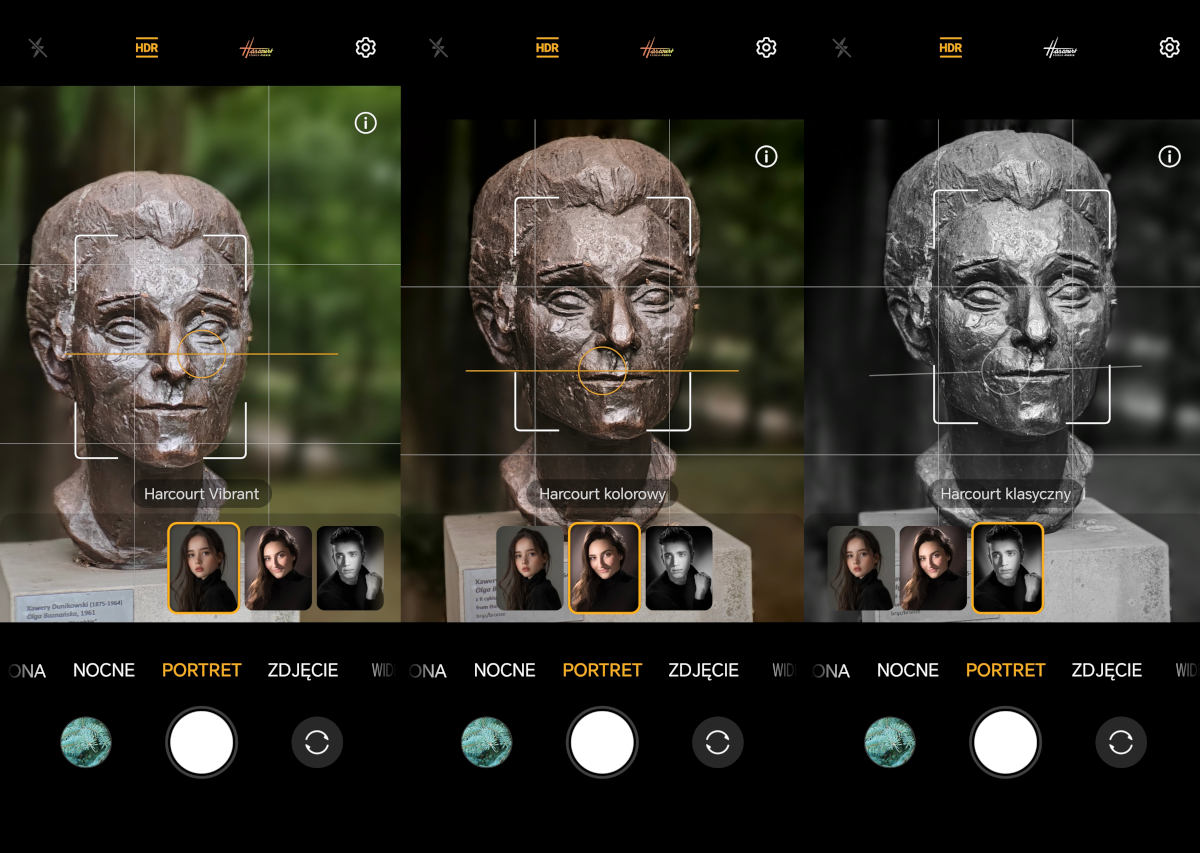This screenshot has height=853, width=1200.
Task: Tap info icon on the black-and-white preview
Action: pos(1169,157)
